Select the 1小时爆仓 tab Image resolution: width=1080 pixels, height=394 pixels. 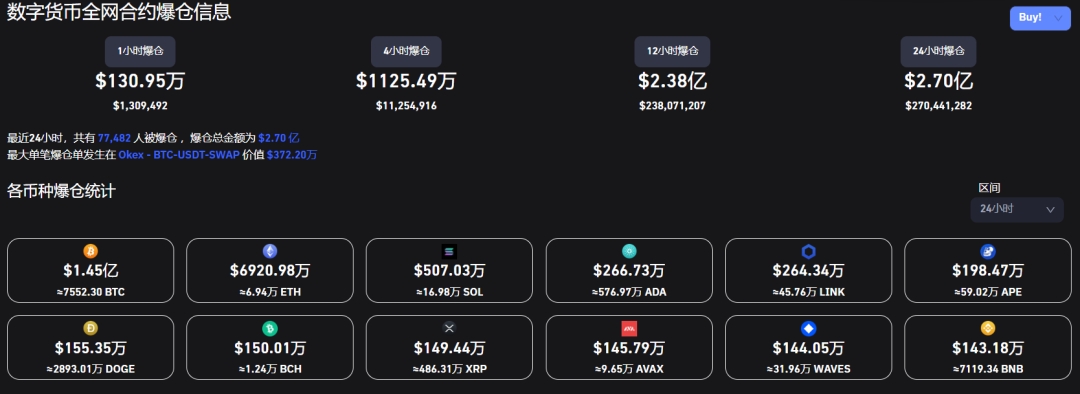140,51
